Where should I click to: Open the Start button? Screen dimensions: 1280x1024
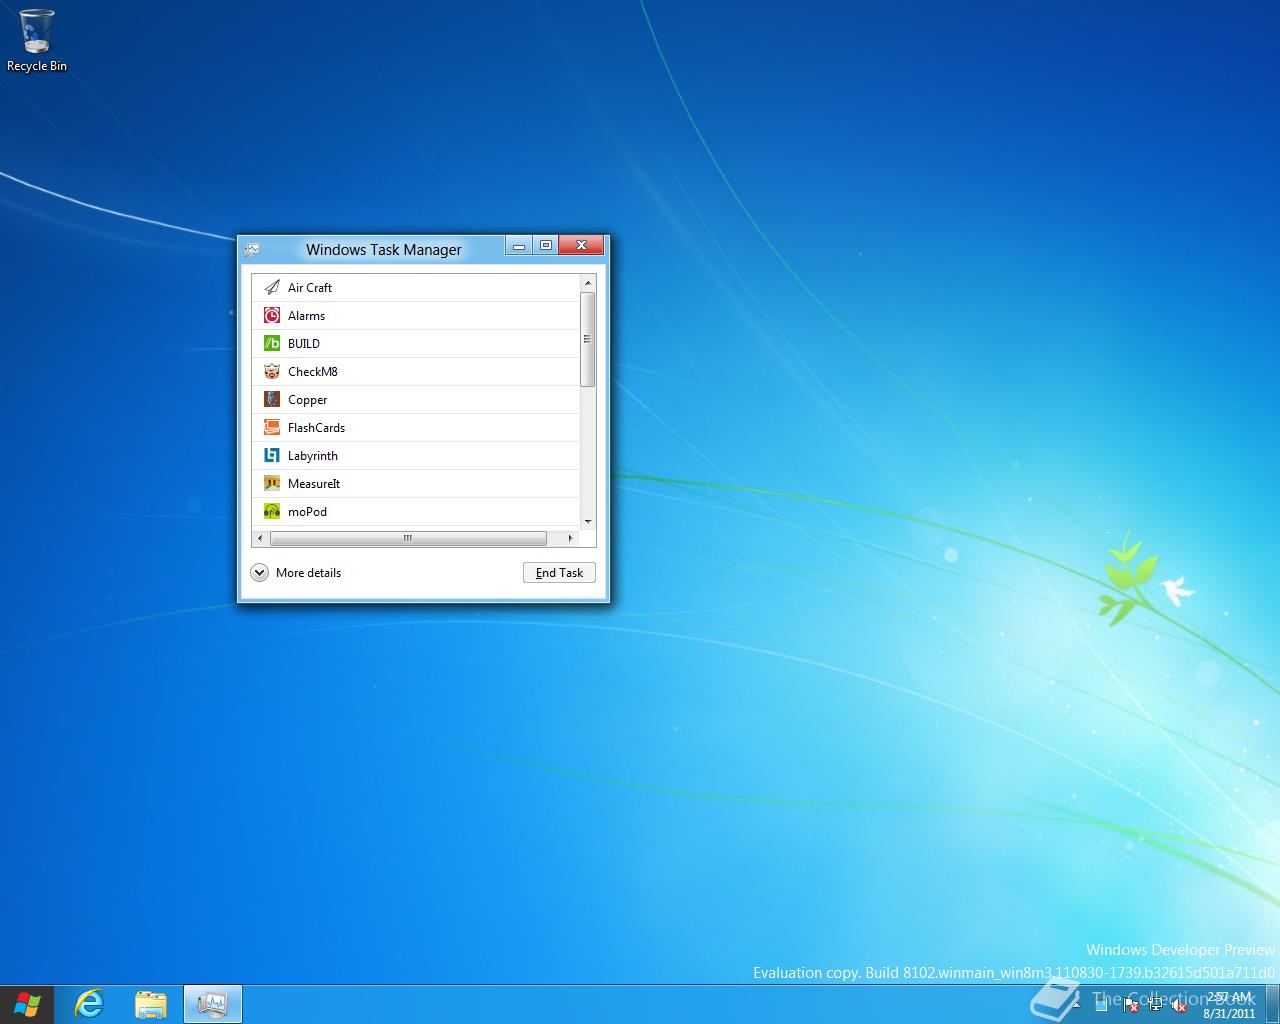pos(28,1004)
